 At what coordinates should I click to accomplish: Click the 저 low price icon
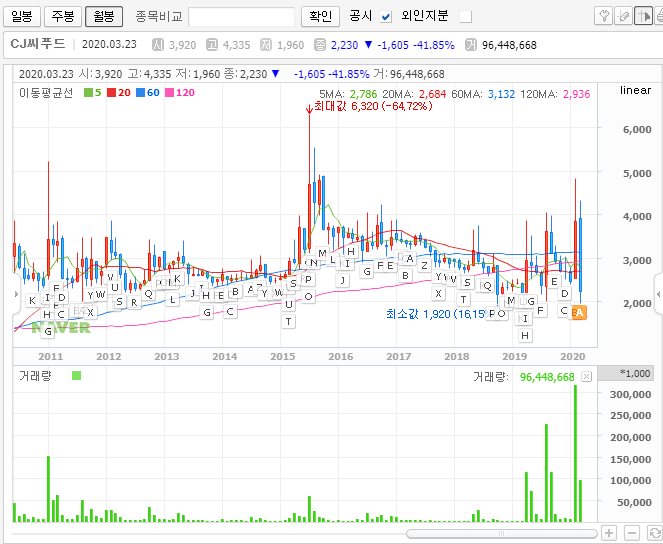(x=266, y=45)
